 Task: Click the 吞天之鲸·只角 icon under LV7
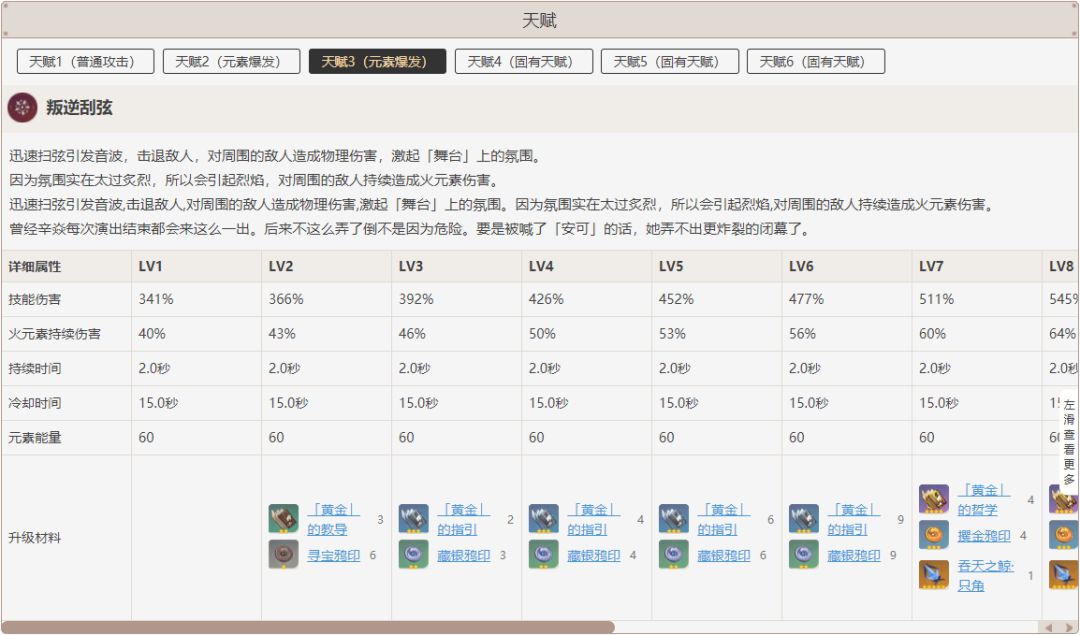point(934,575)
